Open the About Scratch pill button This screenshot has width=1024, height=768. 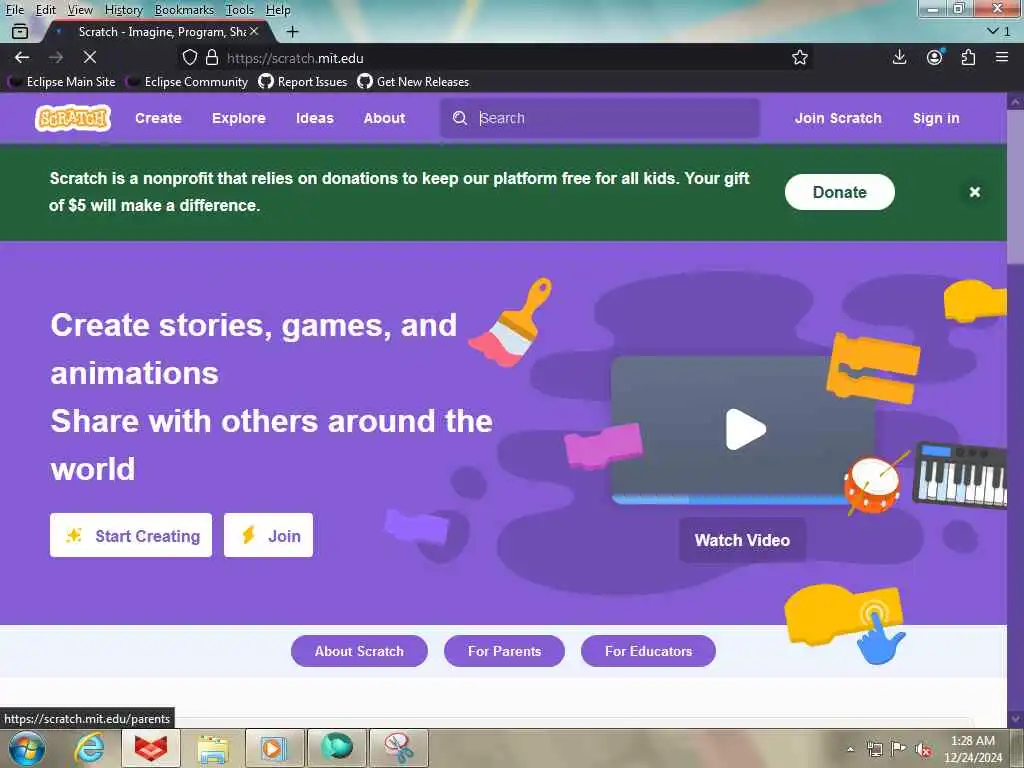pos(359,651)
